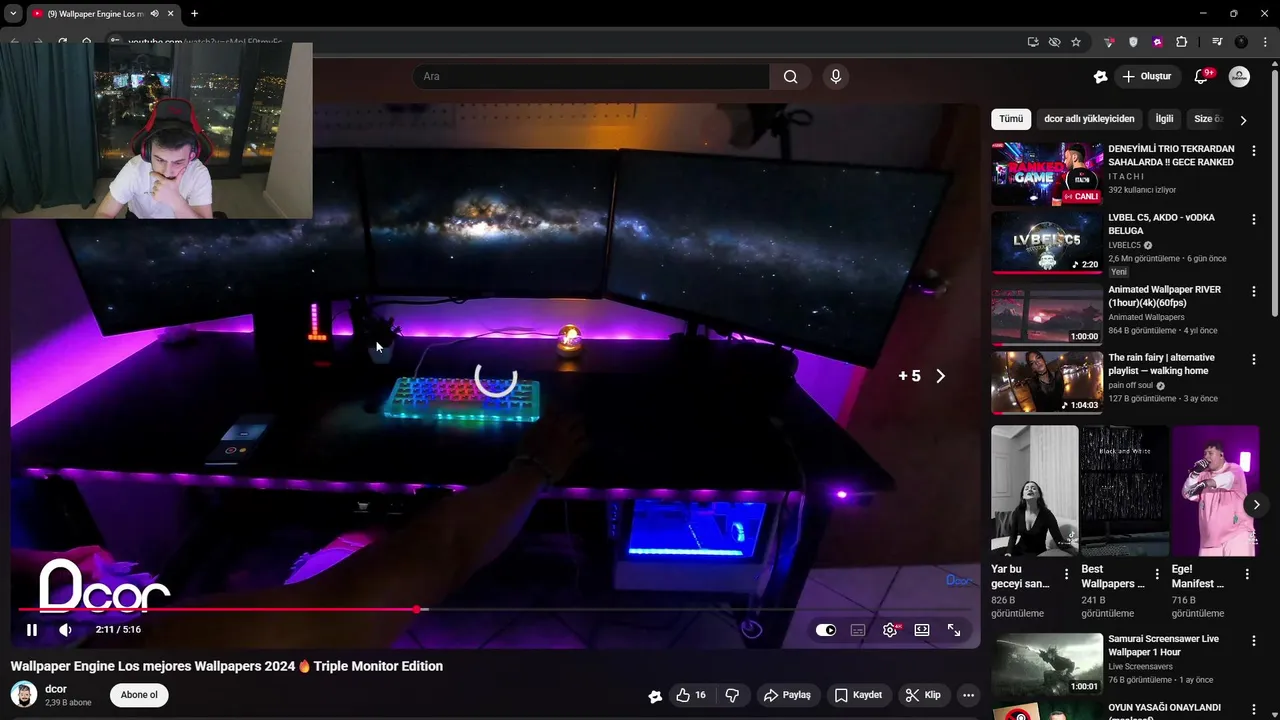
Task: Subscribe with the Abone ol button
Action: (x=139, y=695)
